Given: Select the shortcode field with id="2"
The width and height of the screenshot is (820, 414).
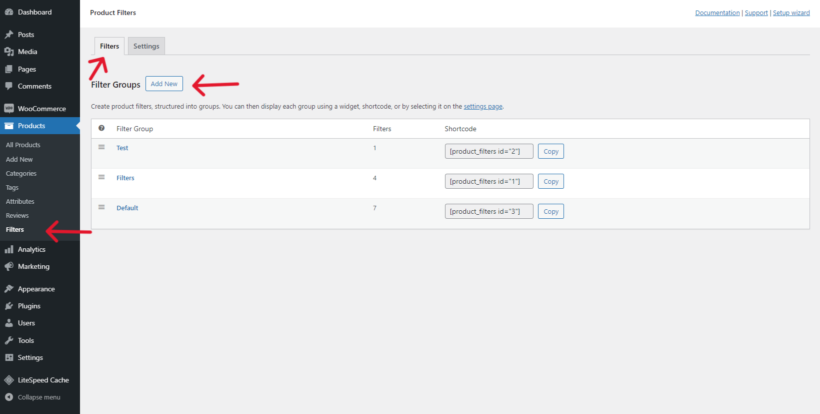Looking at the screenshot, I should [489, 152].
